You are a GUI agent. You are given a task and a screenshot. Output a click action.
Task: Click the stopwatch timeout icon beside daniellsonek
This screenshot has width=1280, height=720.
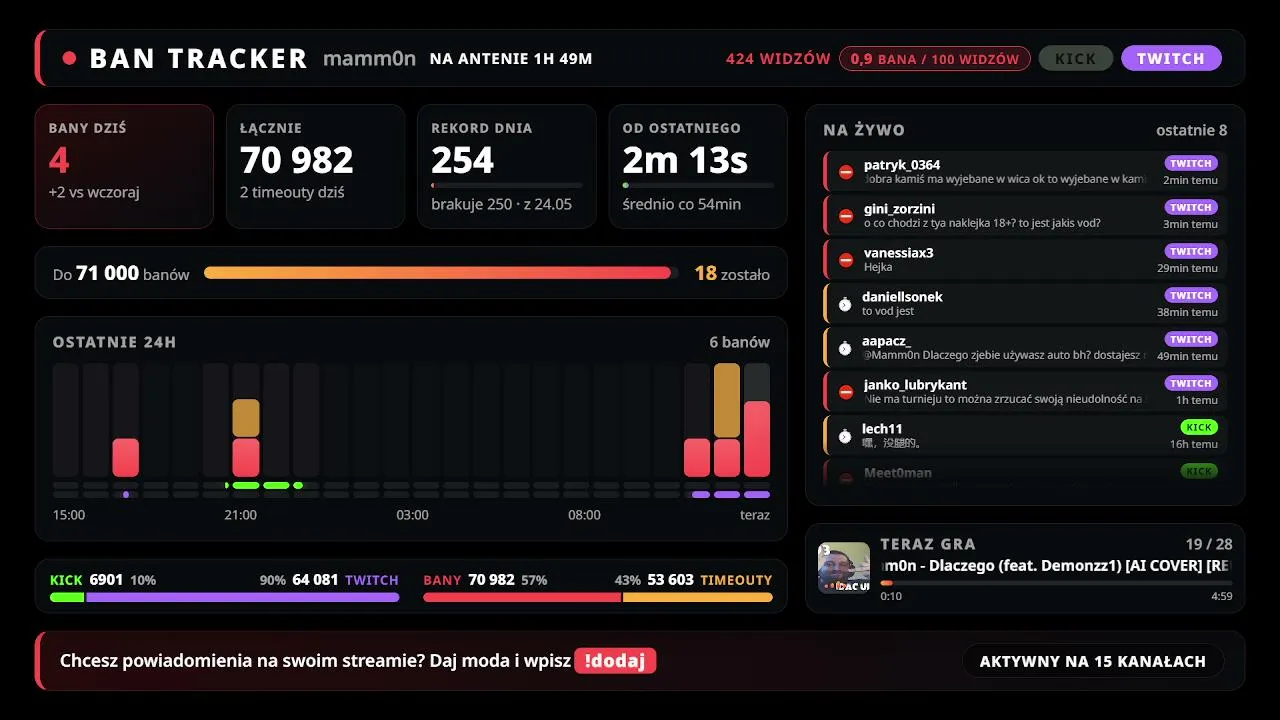(845, 304)
